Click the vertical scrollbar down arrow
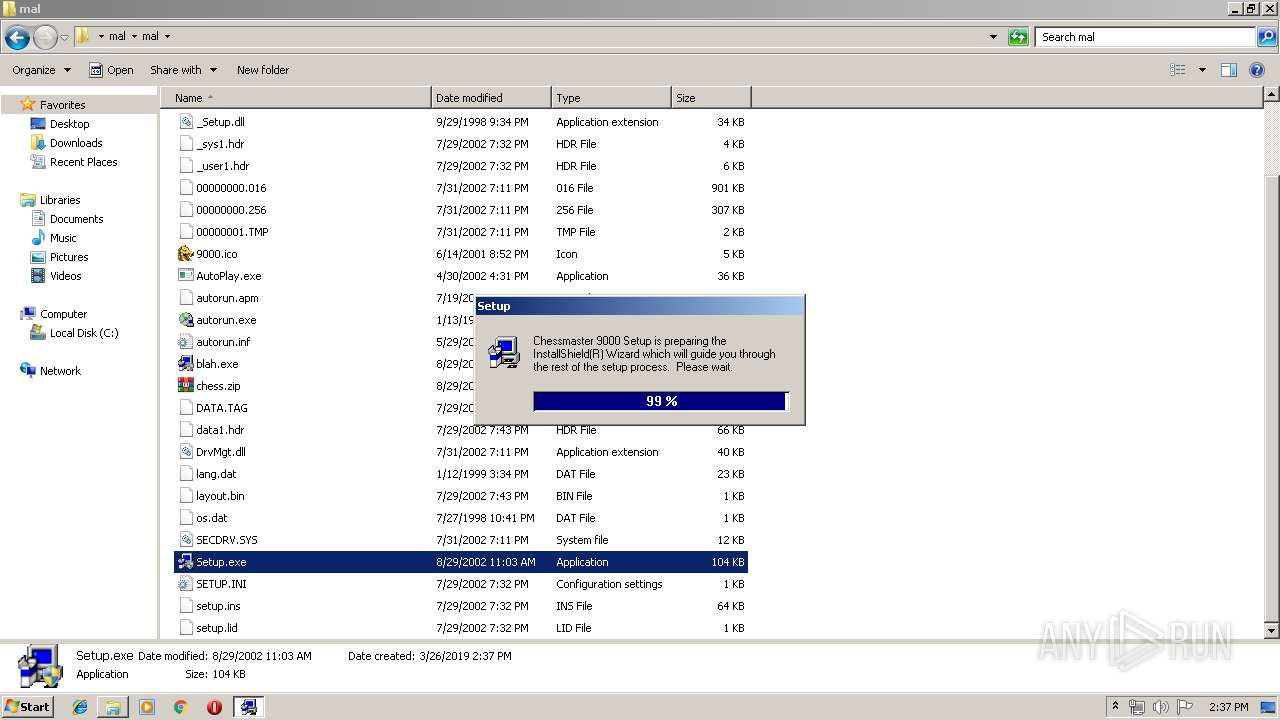 point(1272,631)
